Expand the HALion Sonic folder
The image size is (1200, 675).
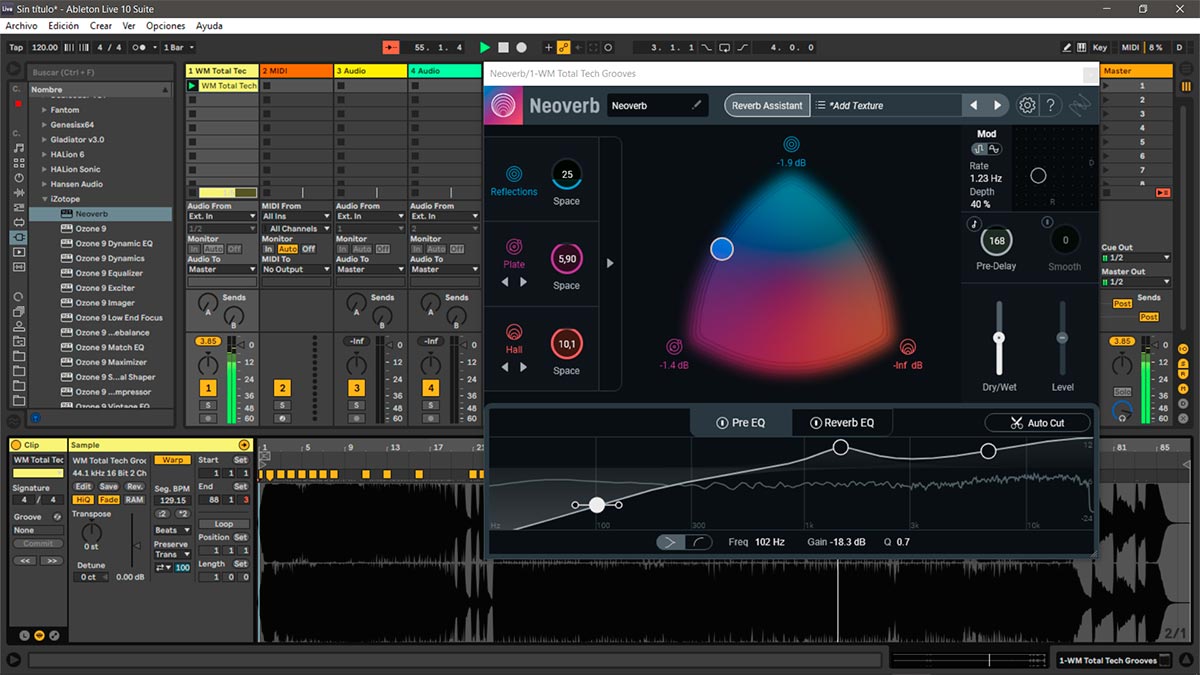click(45, 169)
